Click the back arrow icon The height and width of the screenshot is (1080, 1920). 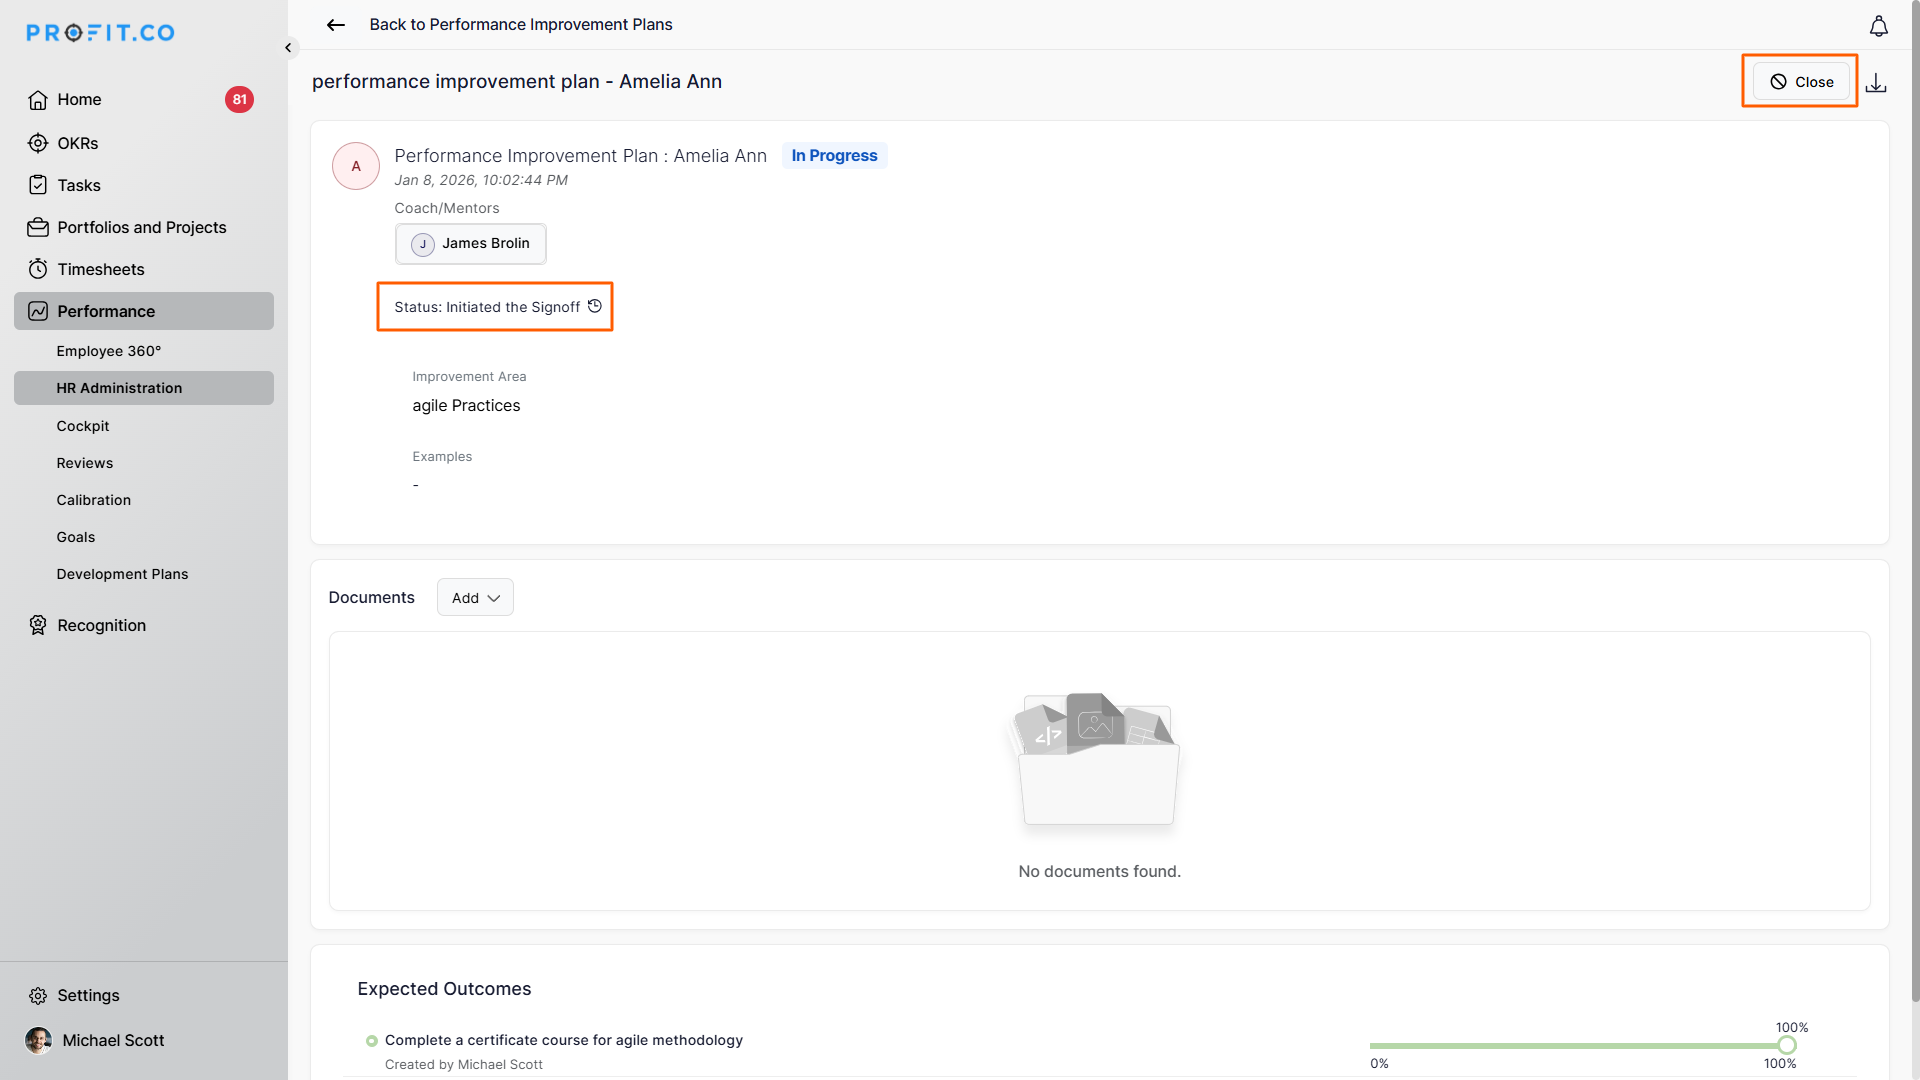pyautogui.click(x=336, y=25)
